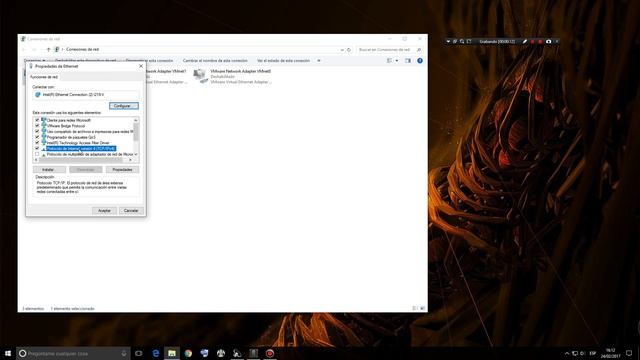Click the pencil draw icon in recorder
The width and height of the screenshot is (640, 360).
click(x=525, y=42)
